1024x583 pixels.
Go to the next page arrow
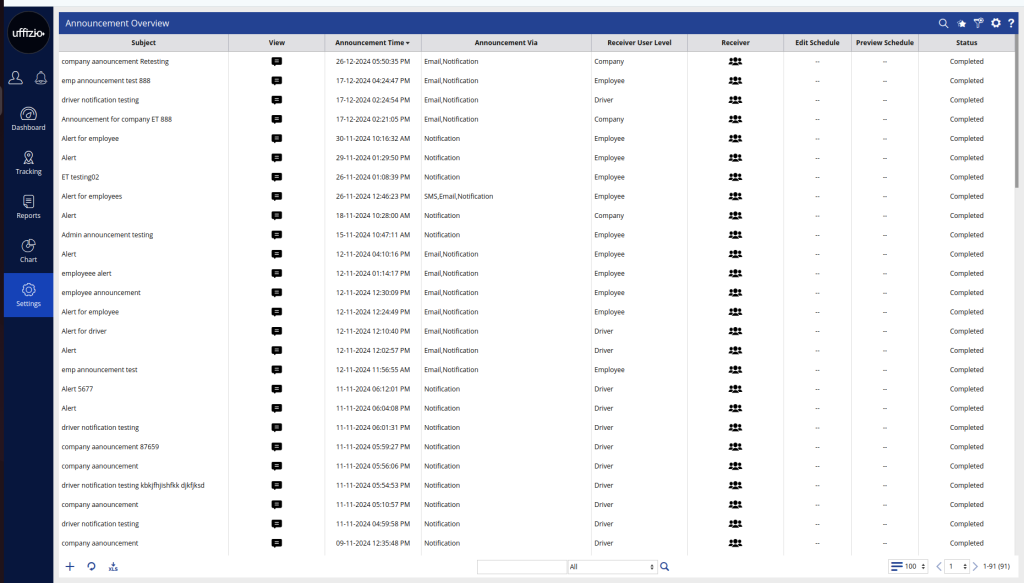pos(976,567)
